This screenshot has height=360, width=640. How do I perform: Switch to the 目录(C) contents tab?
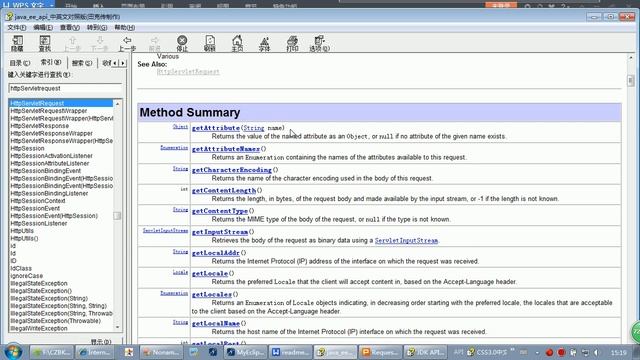tap(20, 63)
